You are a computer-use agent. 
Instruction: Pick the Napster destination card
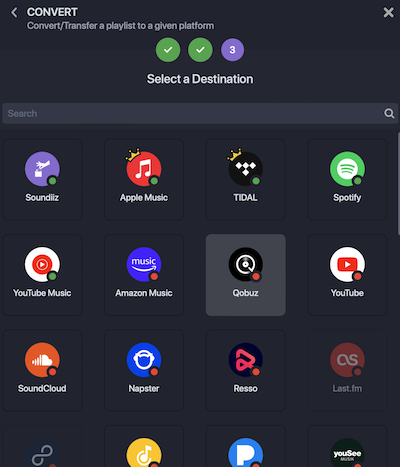point(144,370)
